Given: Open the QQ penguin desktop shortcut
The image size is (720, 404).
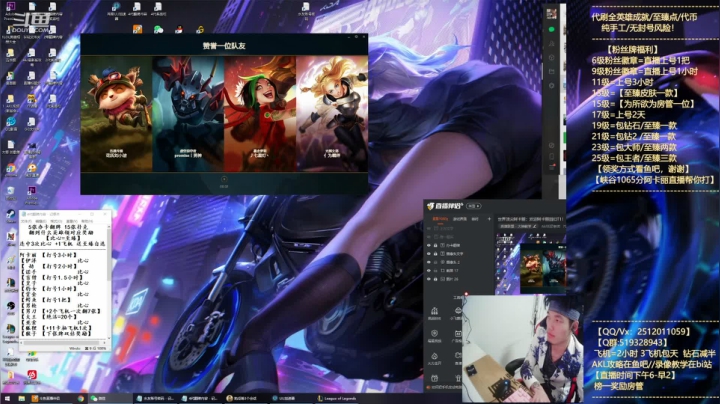Looking at the screenshot, I should tap(179, 29).
